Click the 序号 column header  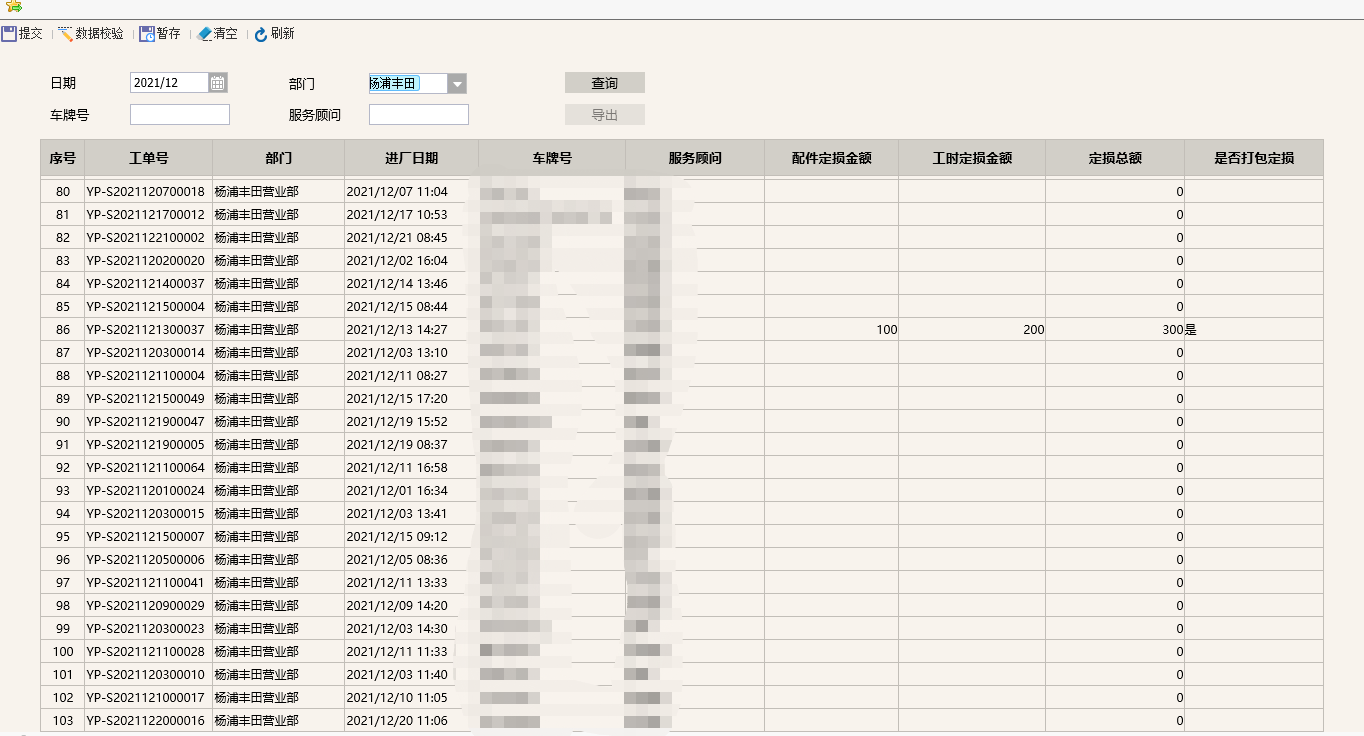[x=63, y=158]
